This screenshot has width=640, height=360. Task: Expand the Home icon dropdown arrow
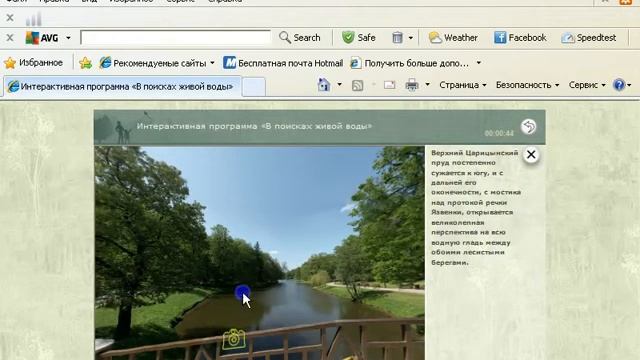(x=339, y=84)
